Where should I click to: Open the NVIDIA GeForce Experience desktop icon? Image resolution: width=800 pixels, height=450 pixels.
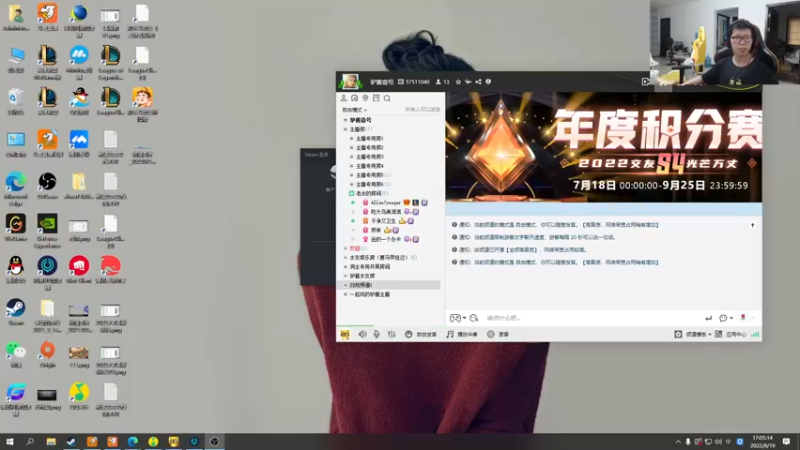[x=47, y=231]
